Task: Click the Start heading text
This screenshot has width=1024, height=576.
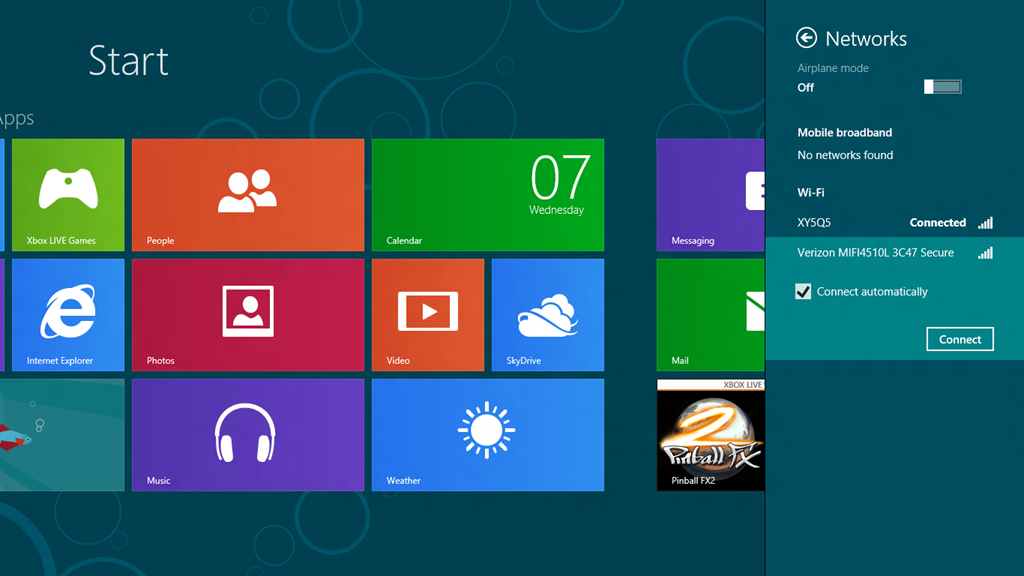Action: 129,61
